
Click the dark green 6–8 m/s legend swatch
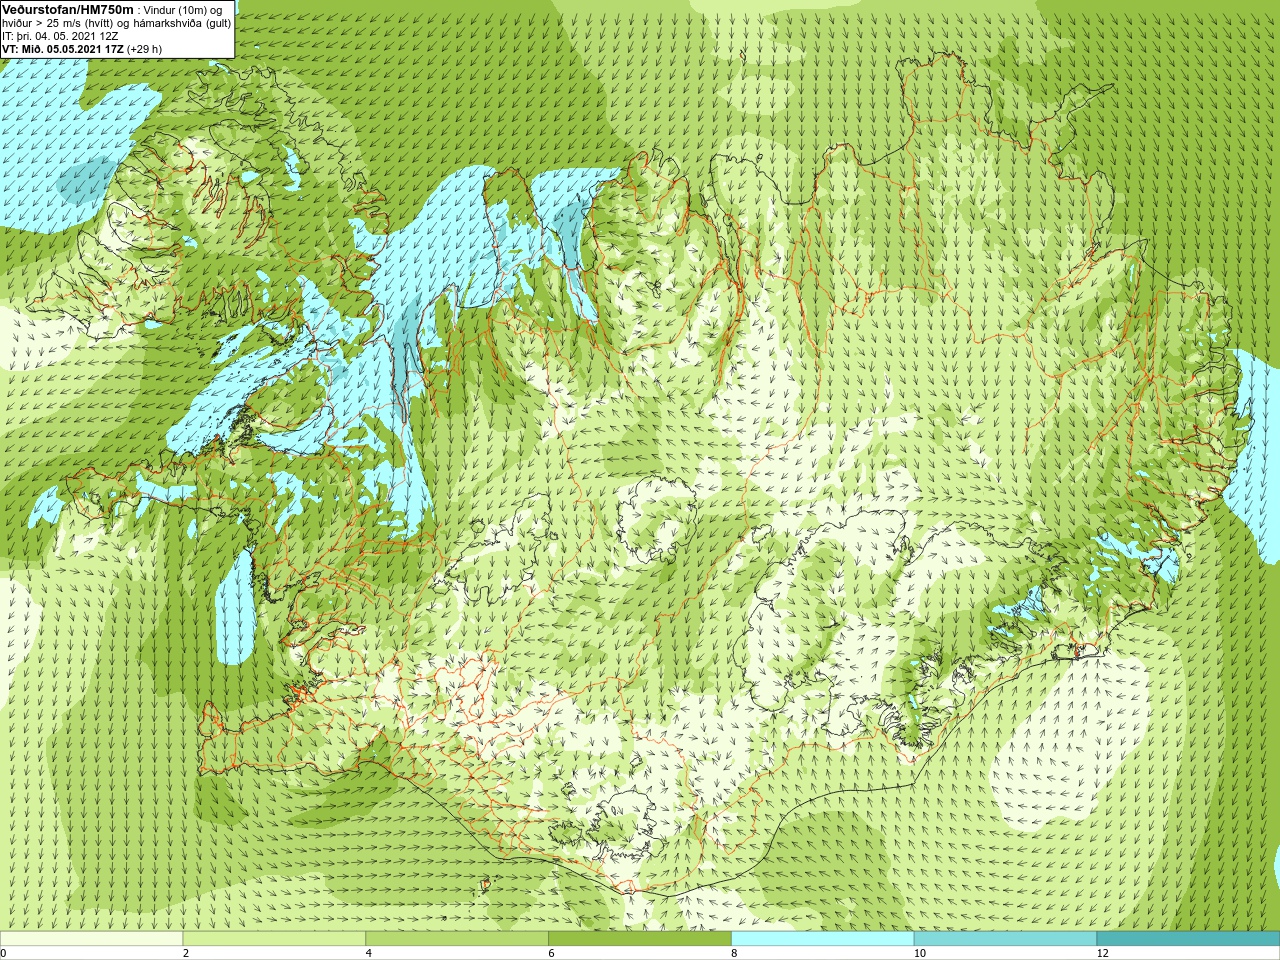(x=640, y=939)
